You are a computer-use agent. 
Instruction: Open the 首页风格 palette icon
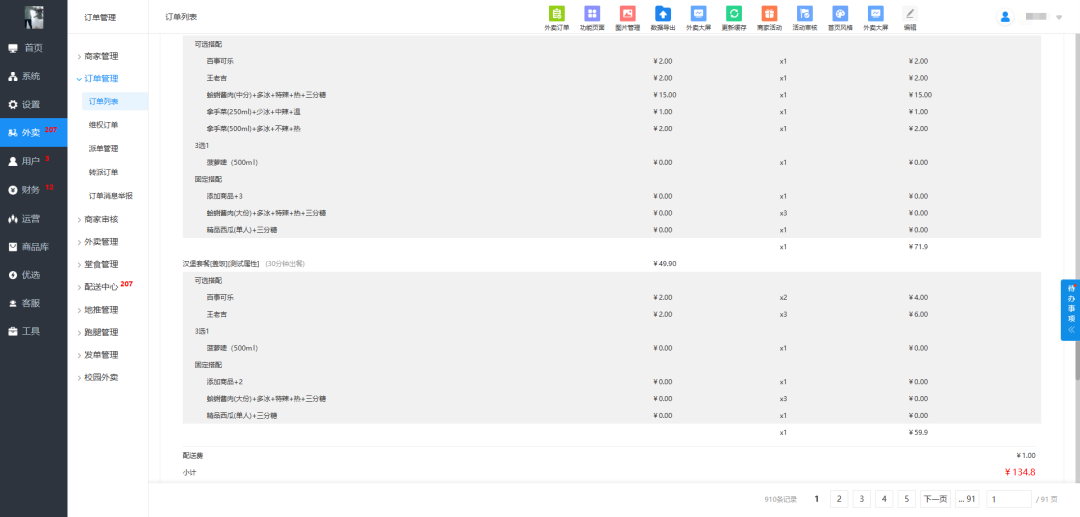[x=840, y=15]
